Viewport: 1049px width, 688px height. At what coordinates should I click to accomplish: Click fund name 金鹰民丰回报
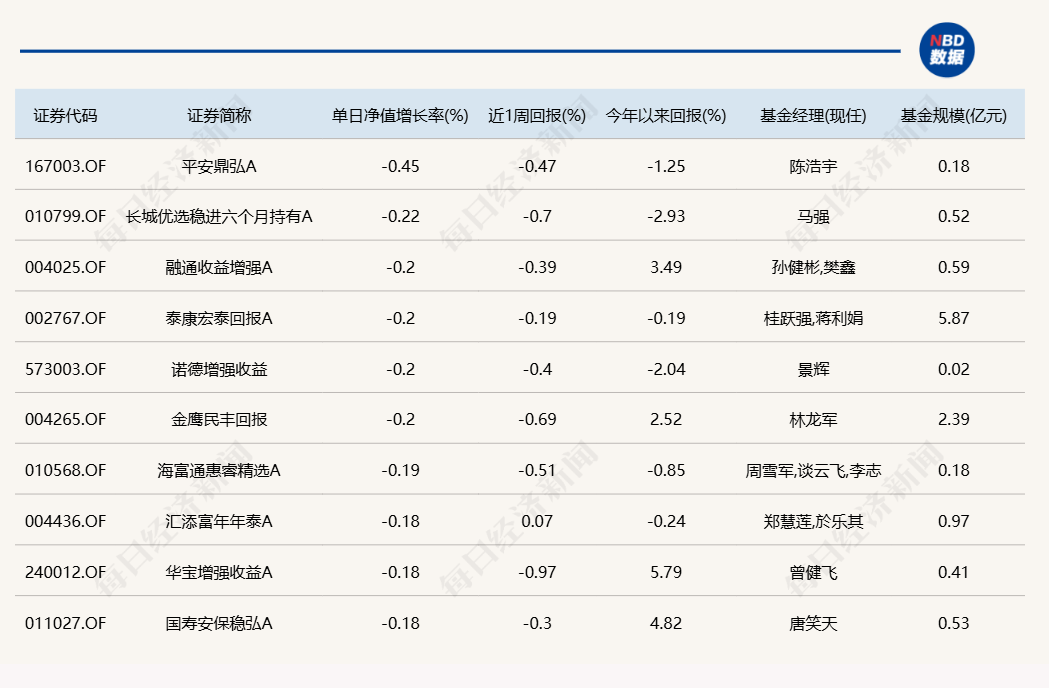tap(219, 419)
